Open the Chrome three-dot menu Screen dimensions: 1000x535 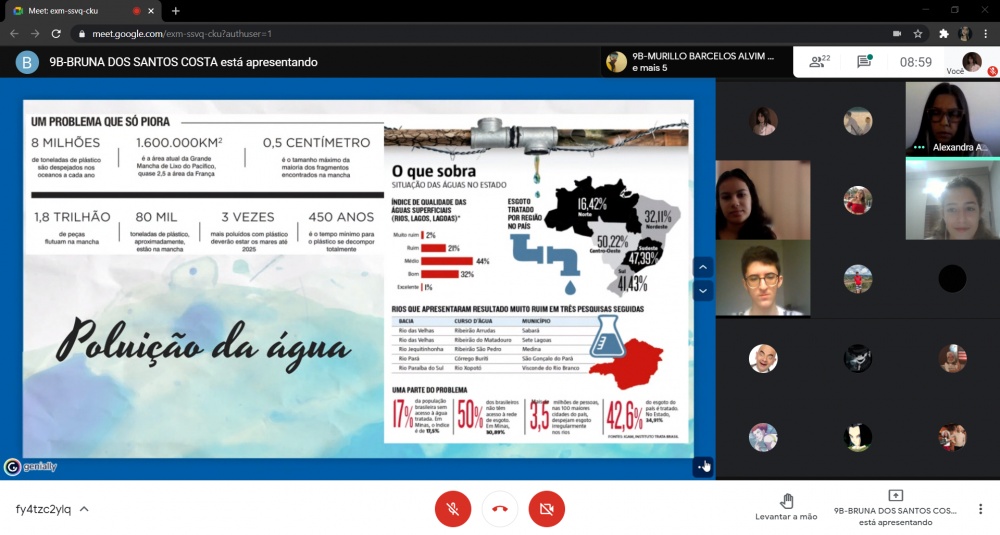click(x=986, y=34)
